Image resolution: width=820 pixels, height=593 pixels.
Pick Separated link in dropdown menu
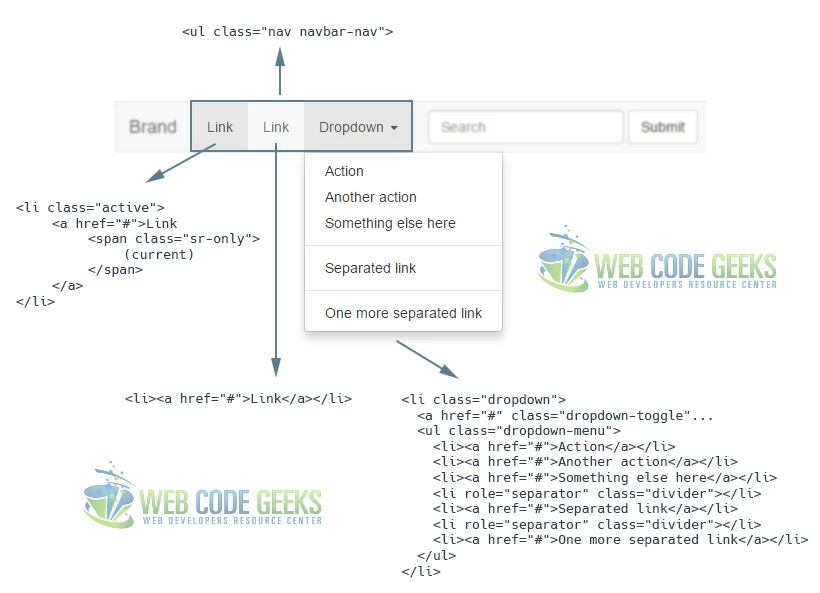(x=370, y=268)
